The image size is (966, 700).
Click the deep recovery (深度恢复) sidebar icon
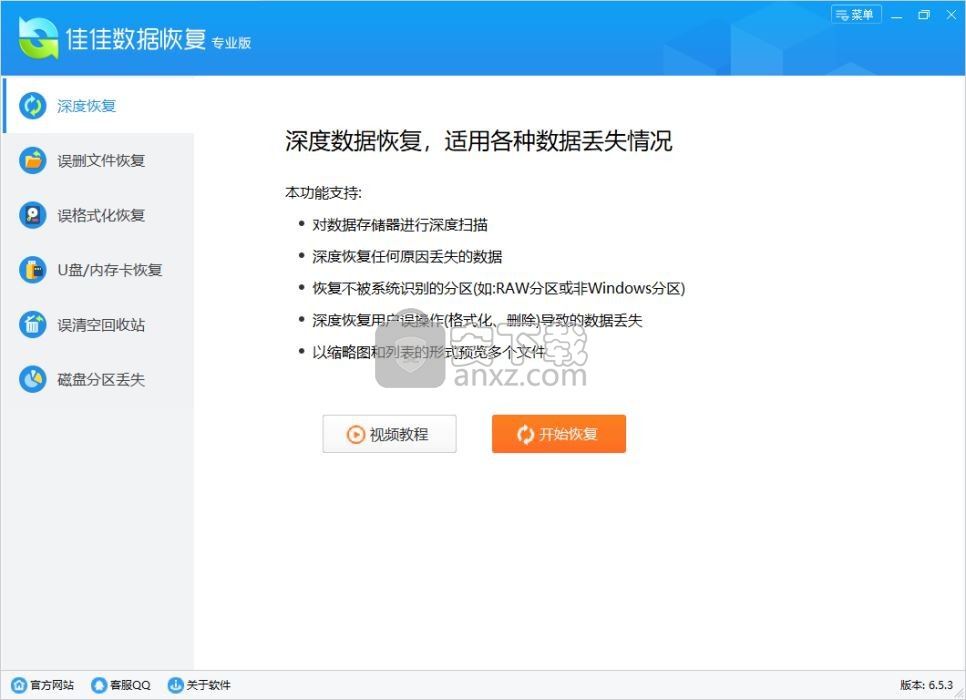pos(33,105)
